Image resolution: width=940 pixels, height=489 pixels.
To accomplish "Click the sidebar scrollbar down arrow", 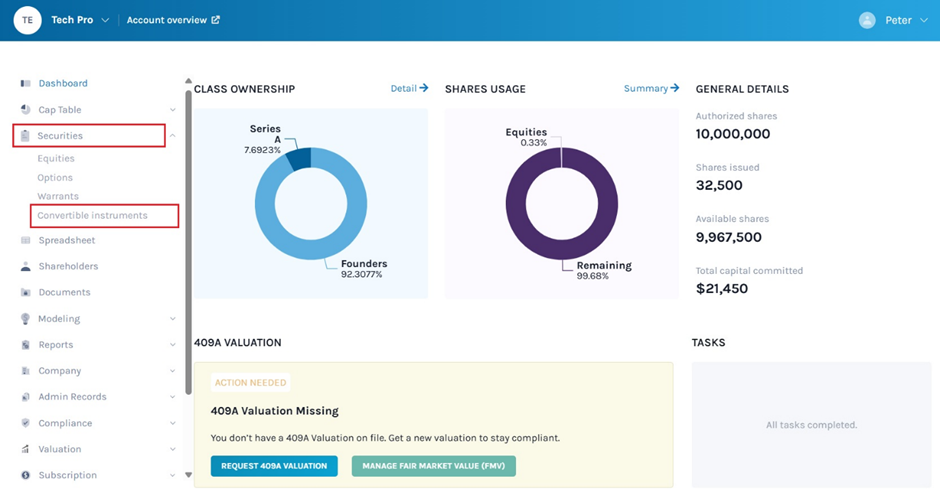I will [x=188, y=475].
